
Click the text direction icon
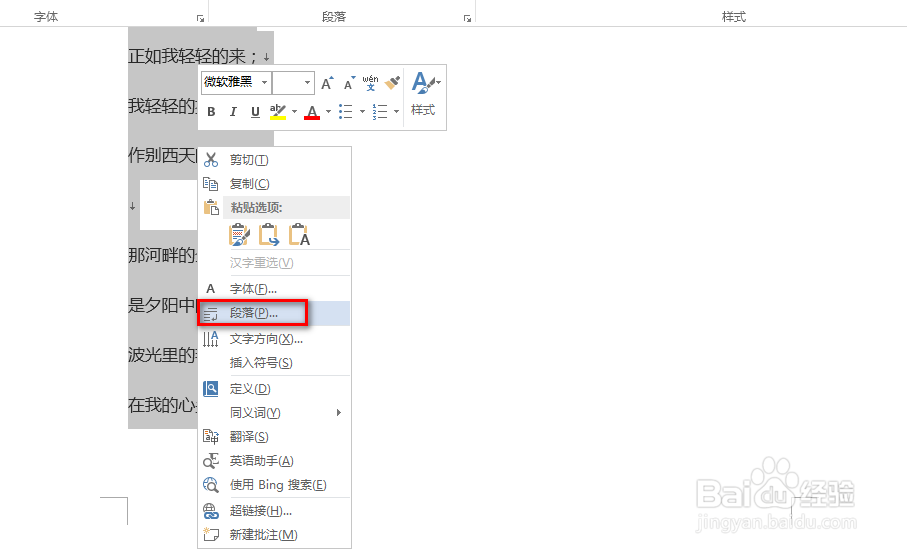pos(211,339)
